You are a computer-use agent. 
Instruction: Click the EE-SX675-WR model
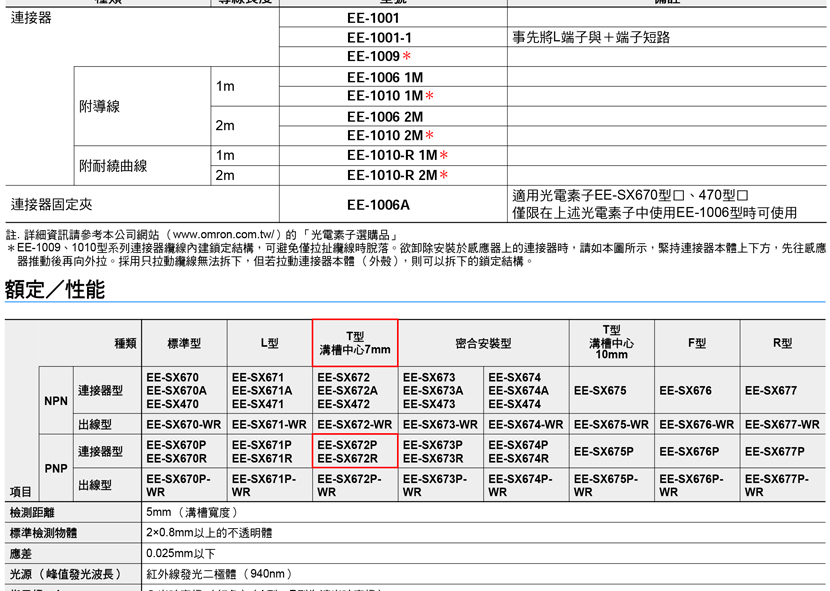point(611,425)
